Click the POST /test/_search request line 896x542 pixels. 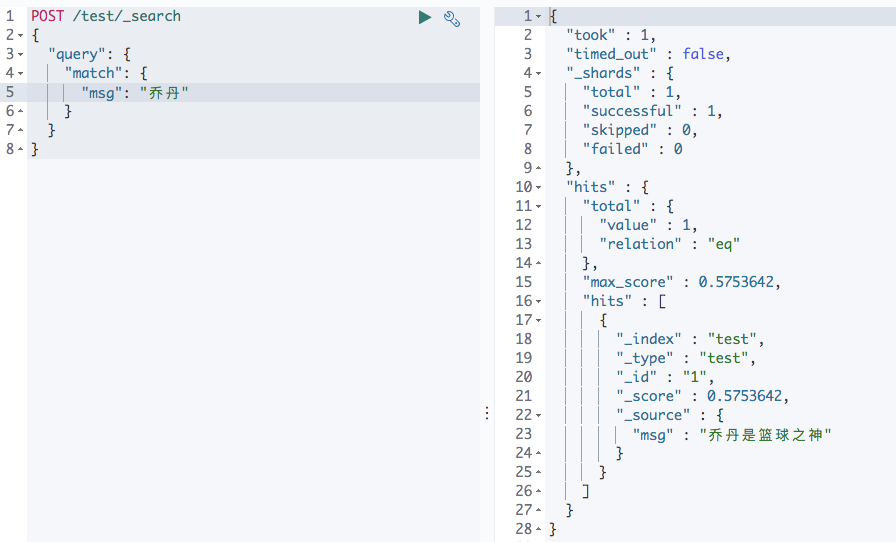pos(106,17)
